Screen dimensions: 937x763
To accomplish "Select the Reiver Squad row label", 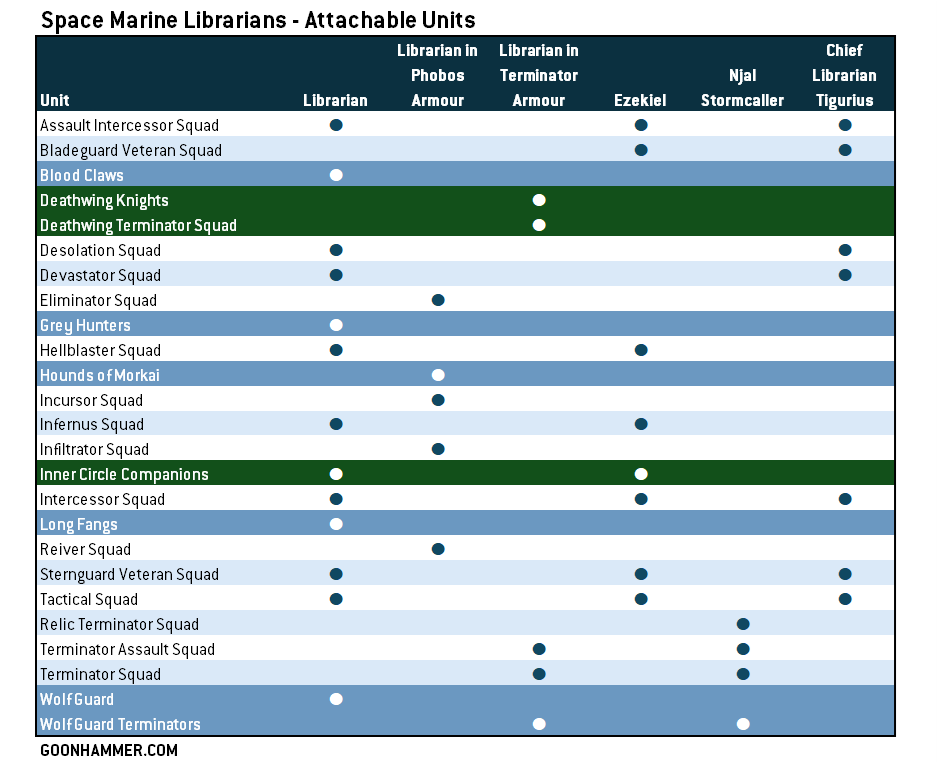I will [x=85, y=549].
